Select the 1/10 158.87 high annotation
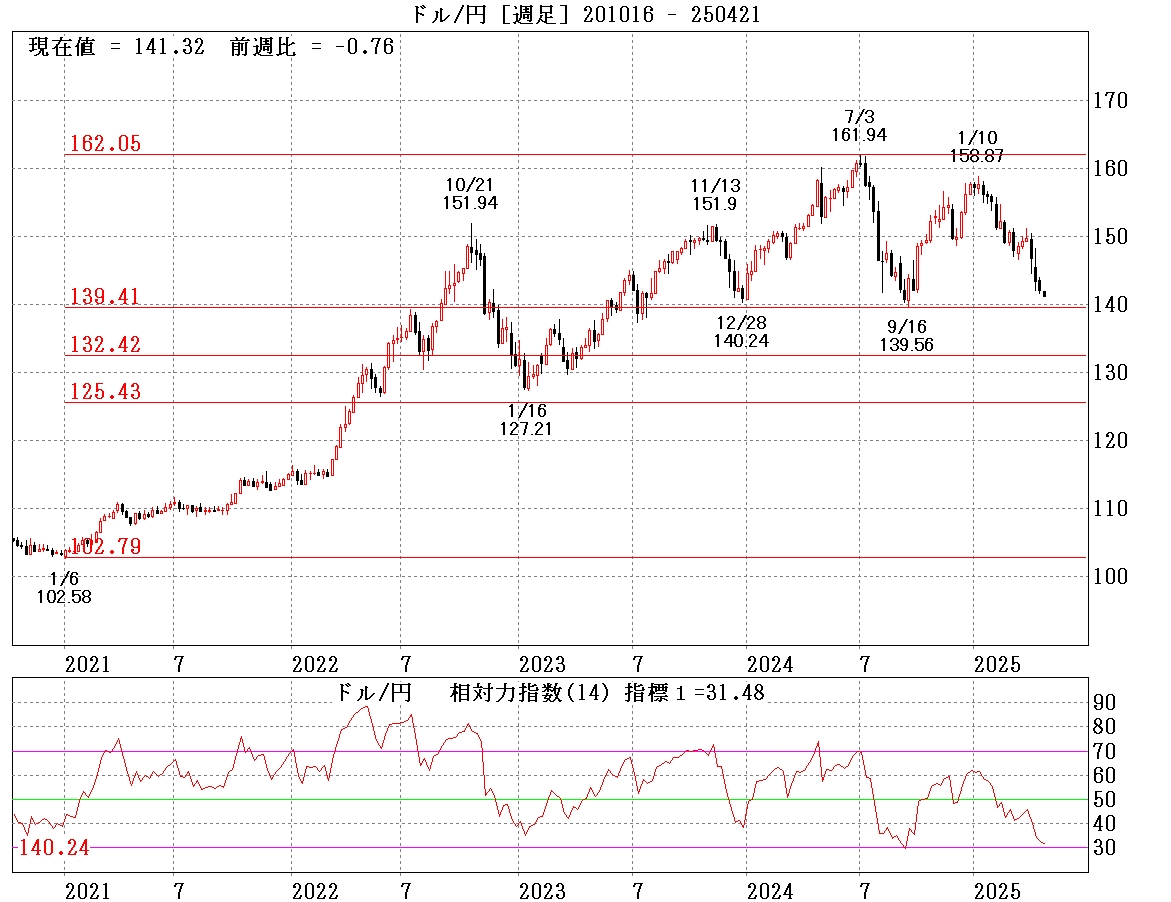 click(x=976, y=147)
